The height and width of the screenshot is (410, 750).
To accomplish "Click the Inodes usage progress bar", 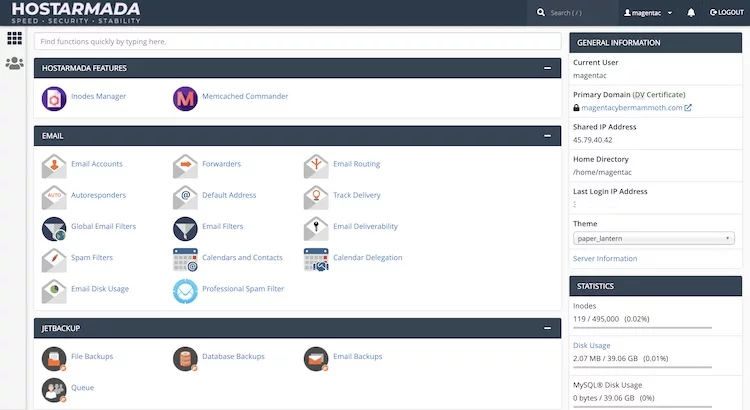I will (642, 328).
